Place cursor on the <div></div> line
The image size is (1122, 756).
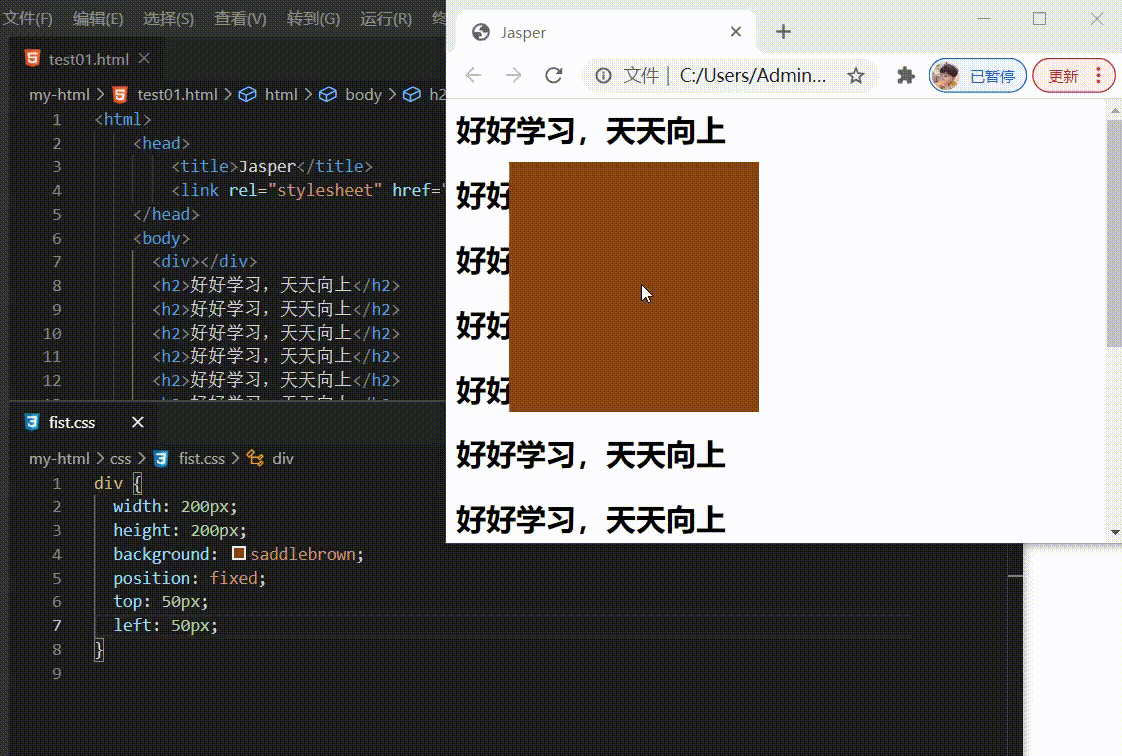point(204,262)
